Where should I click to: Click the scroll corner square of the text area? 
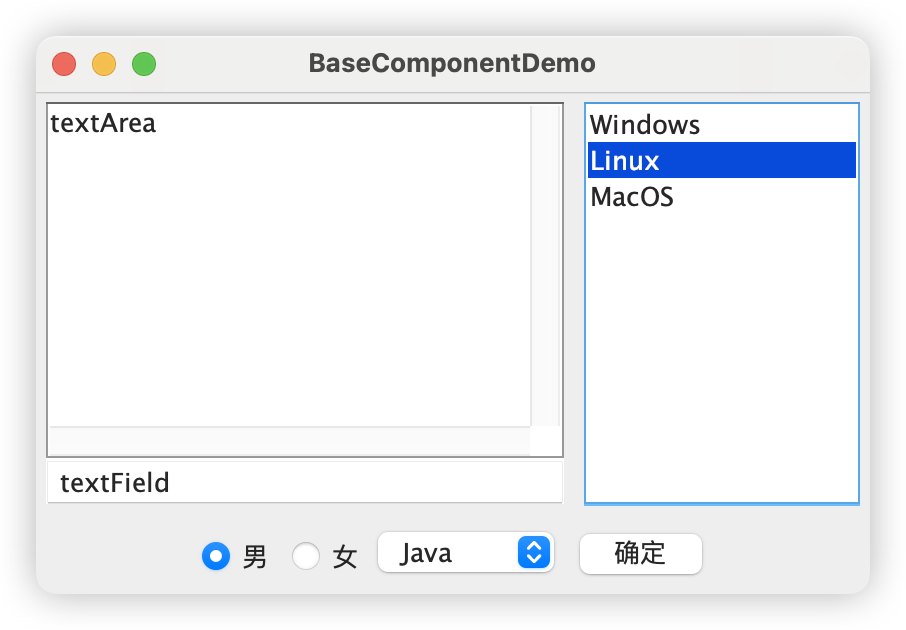(545, 441)
